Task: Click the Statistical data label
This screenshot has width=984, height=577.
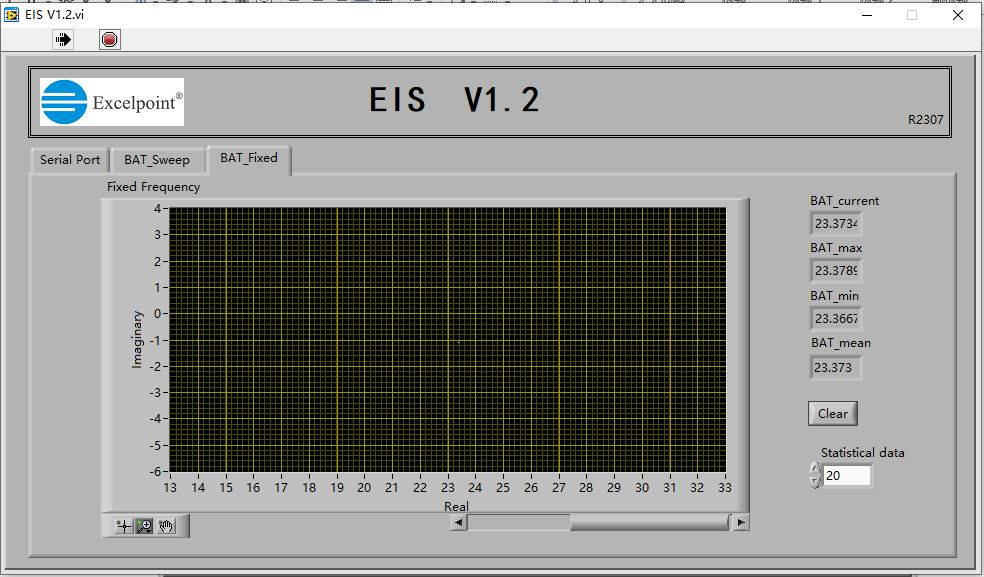Action: [862, 453]
